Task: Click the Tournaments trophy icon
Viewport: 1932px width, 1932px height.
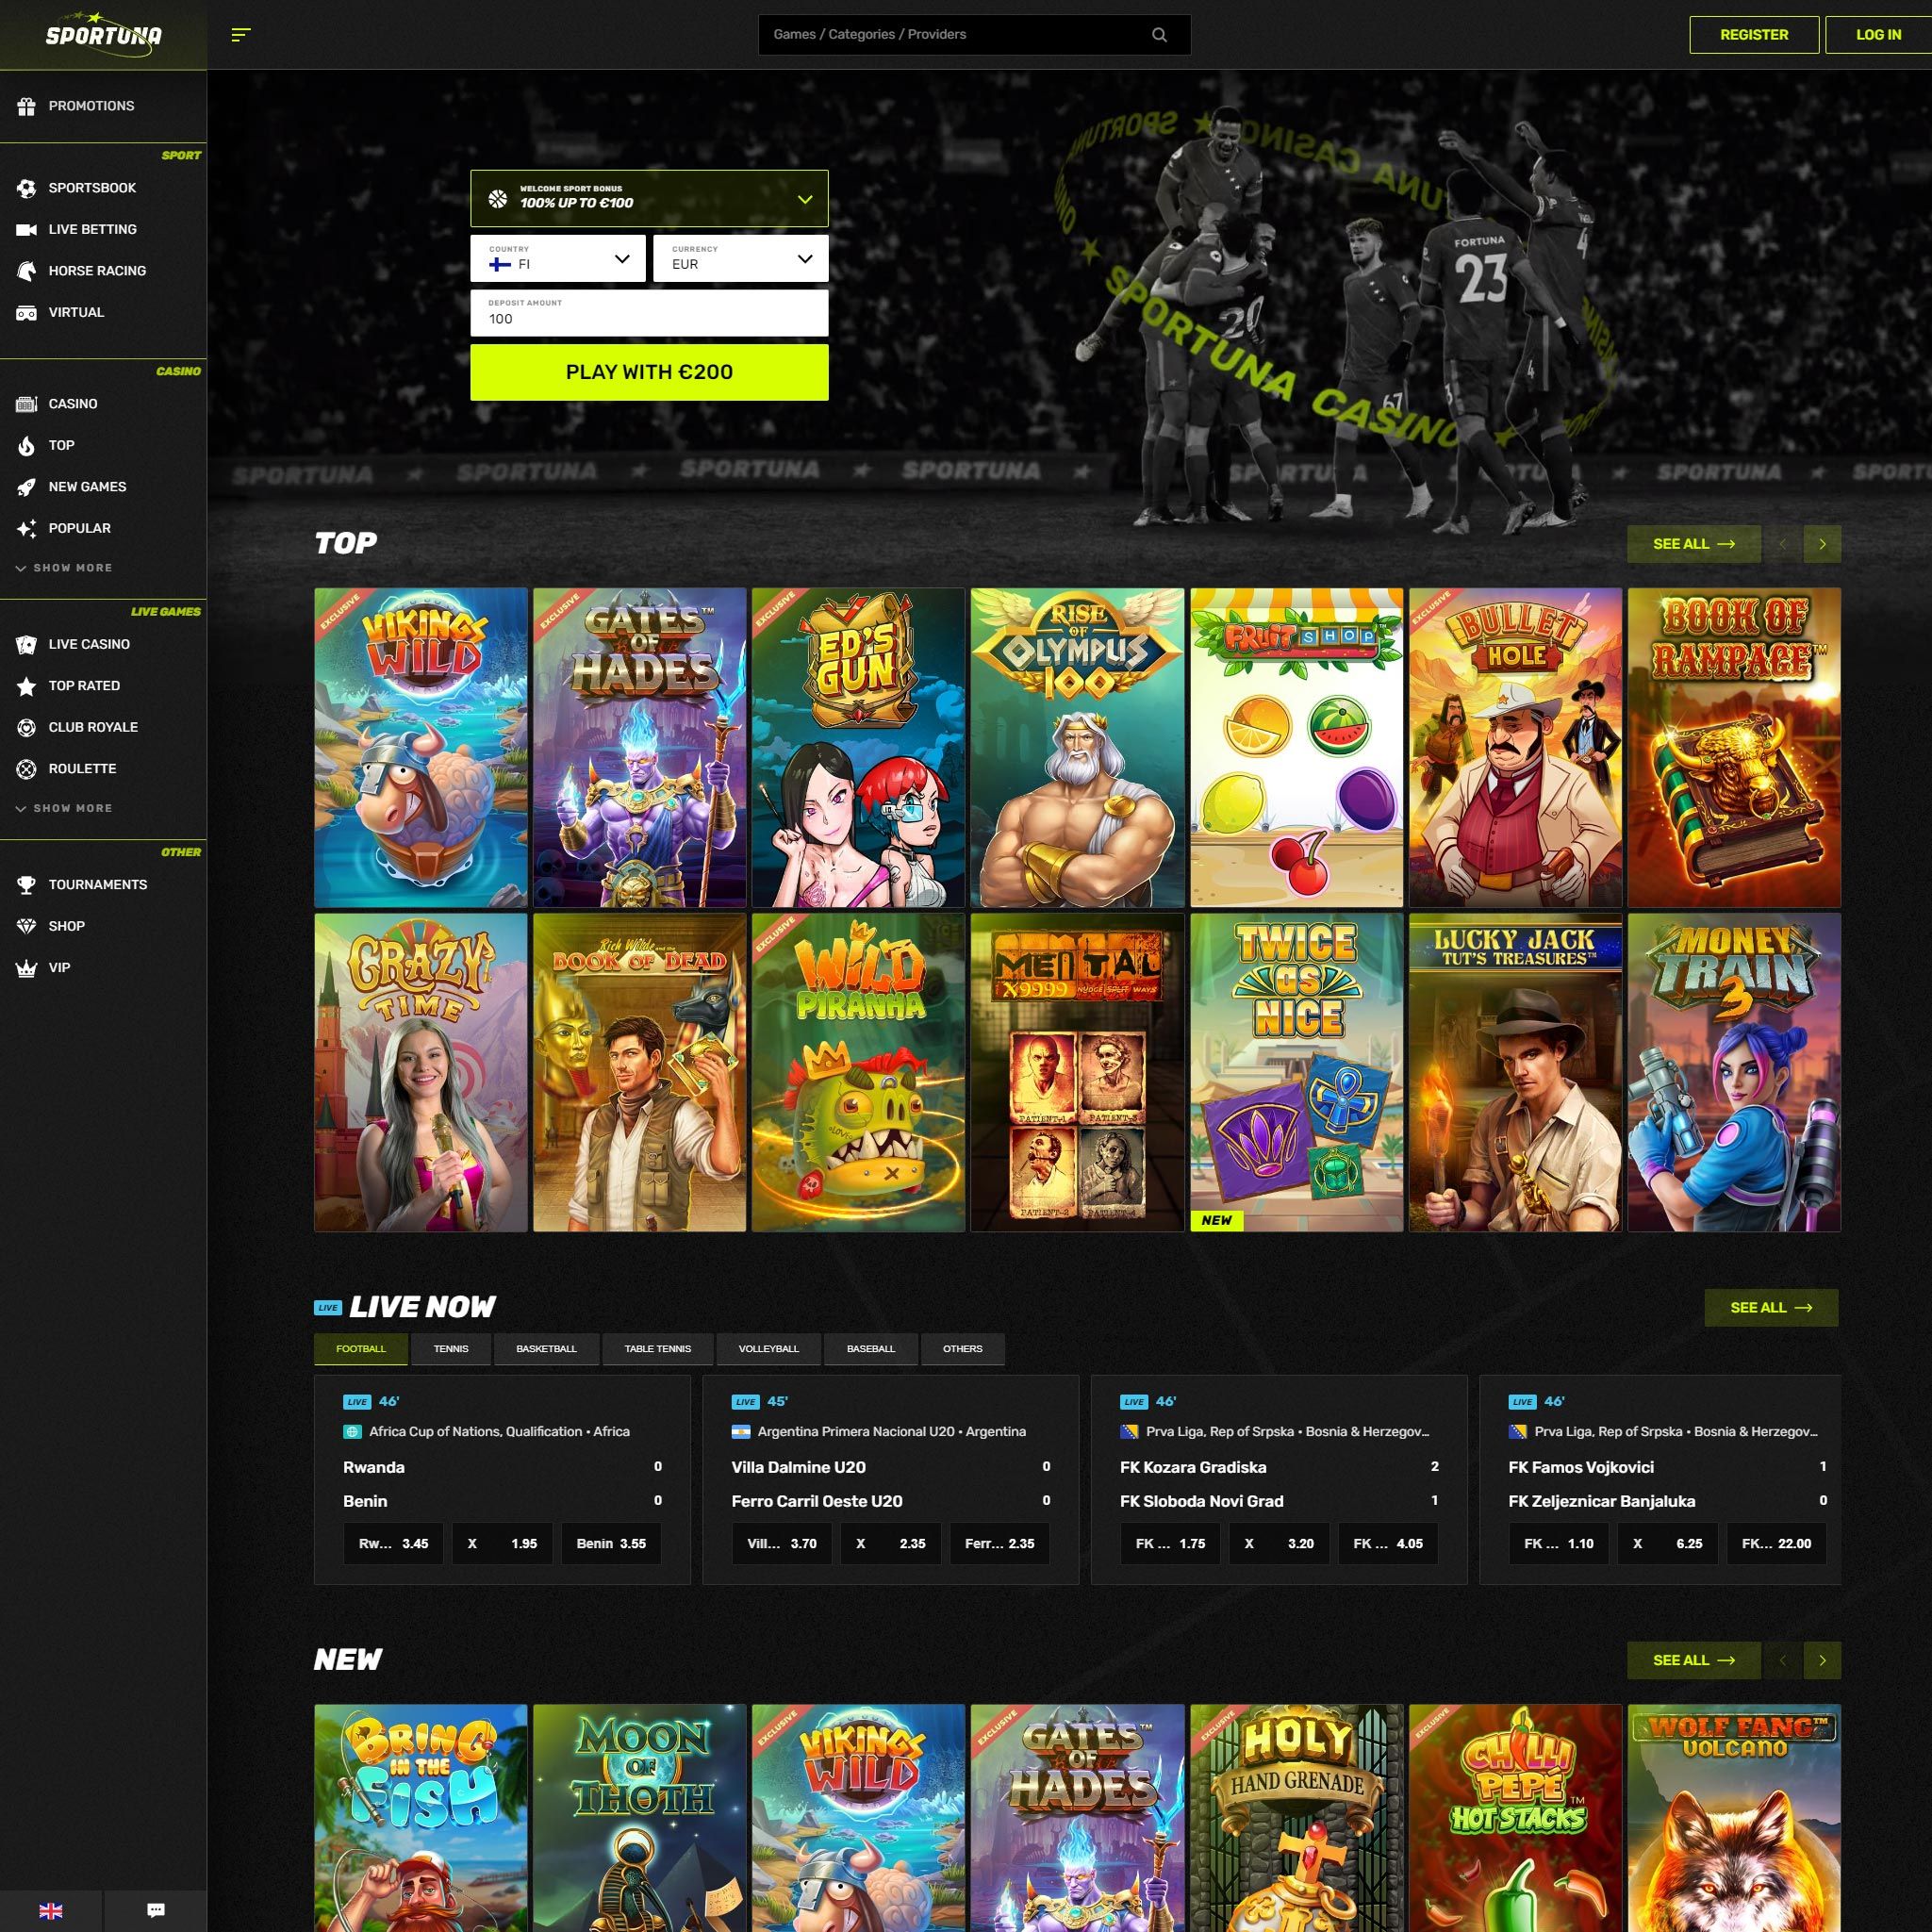Action: pos(27,885)
